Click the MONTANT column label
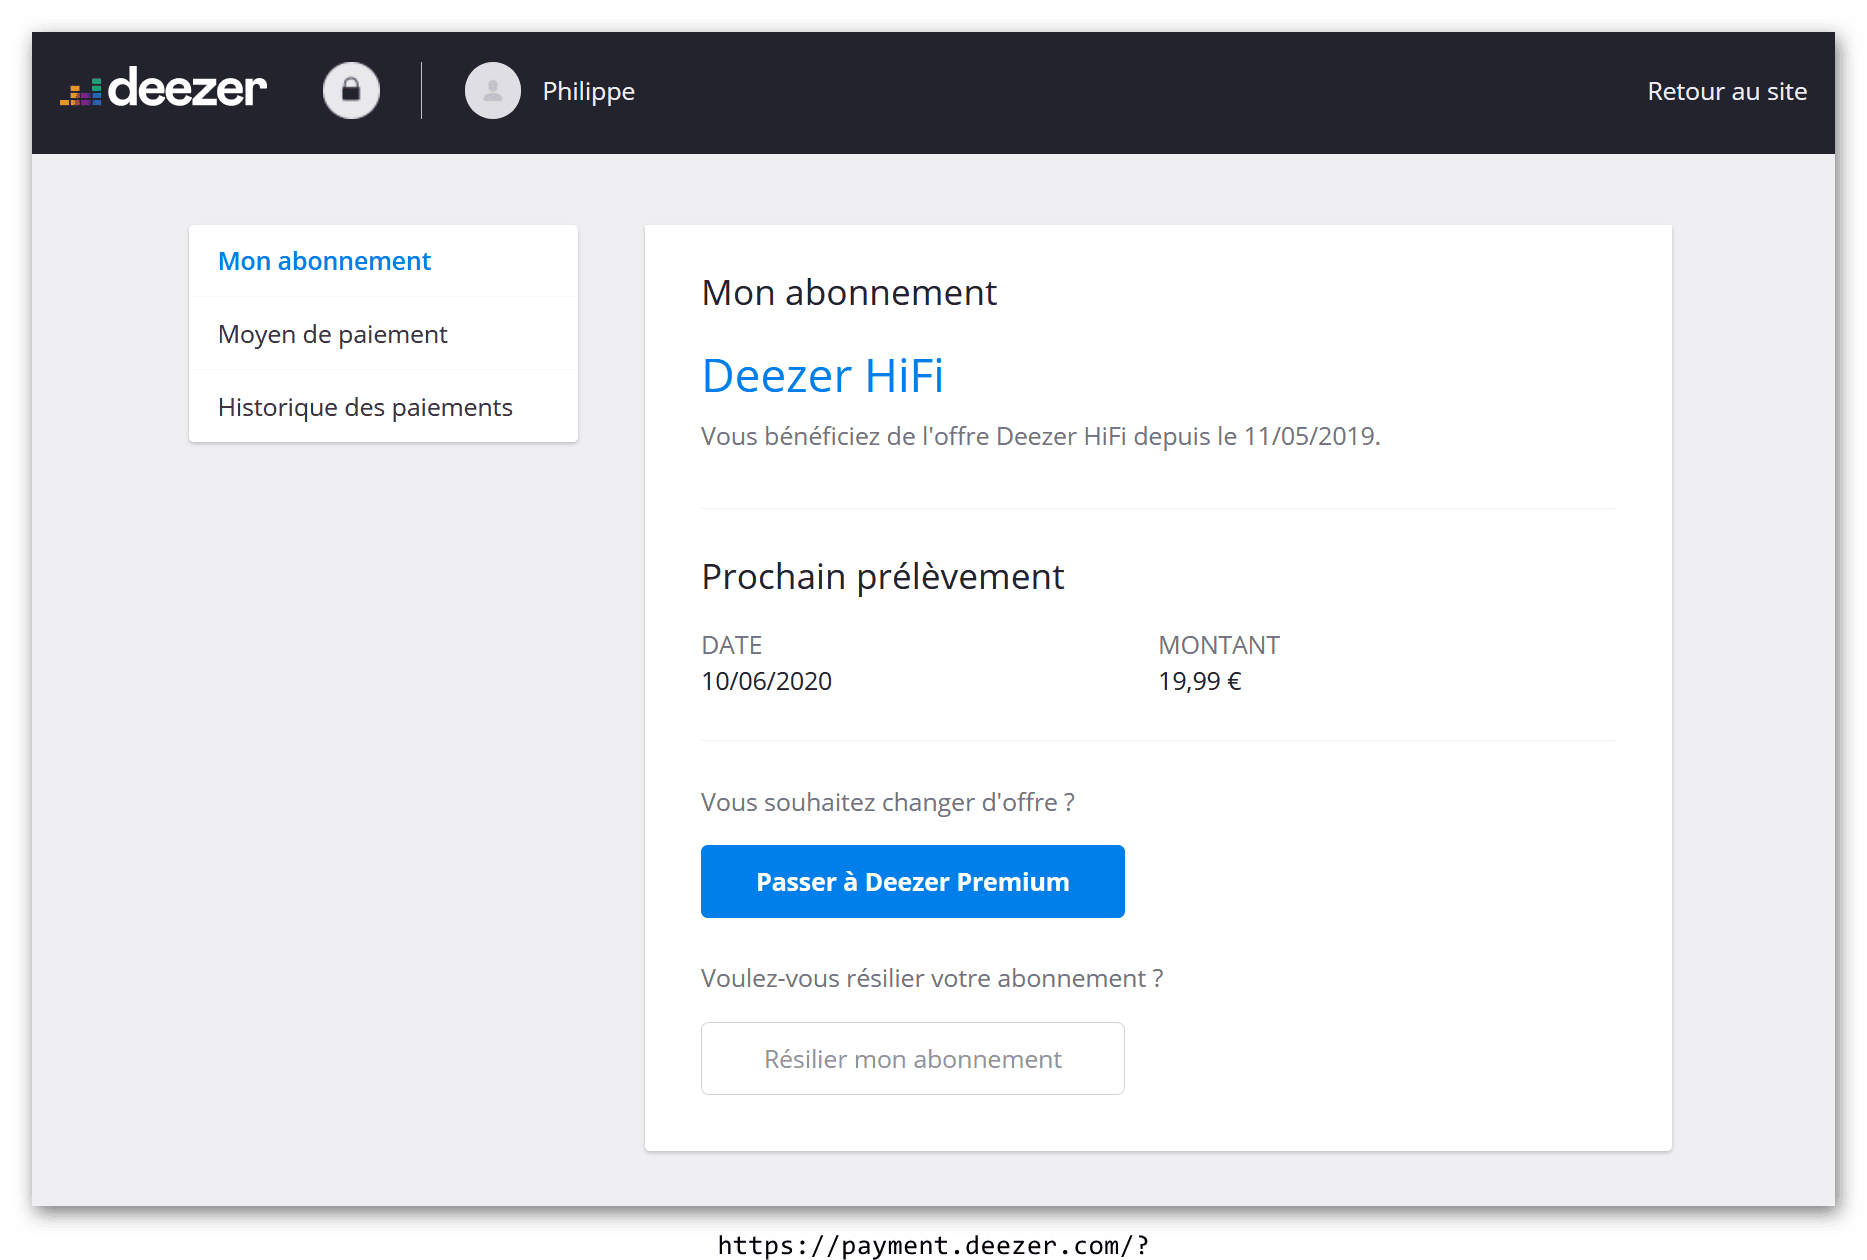 (x=1219, y=645)
